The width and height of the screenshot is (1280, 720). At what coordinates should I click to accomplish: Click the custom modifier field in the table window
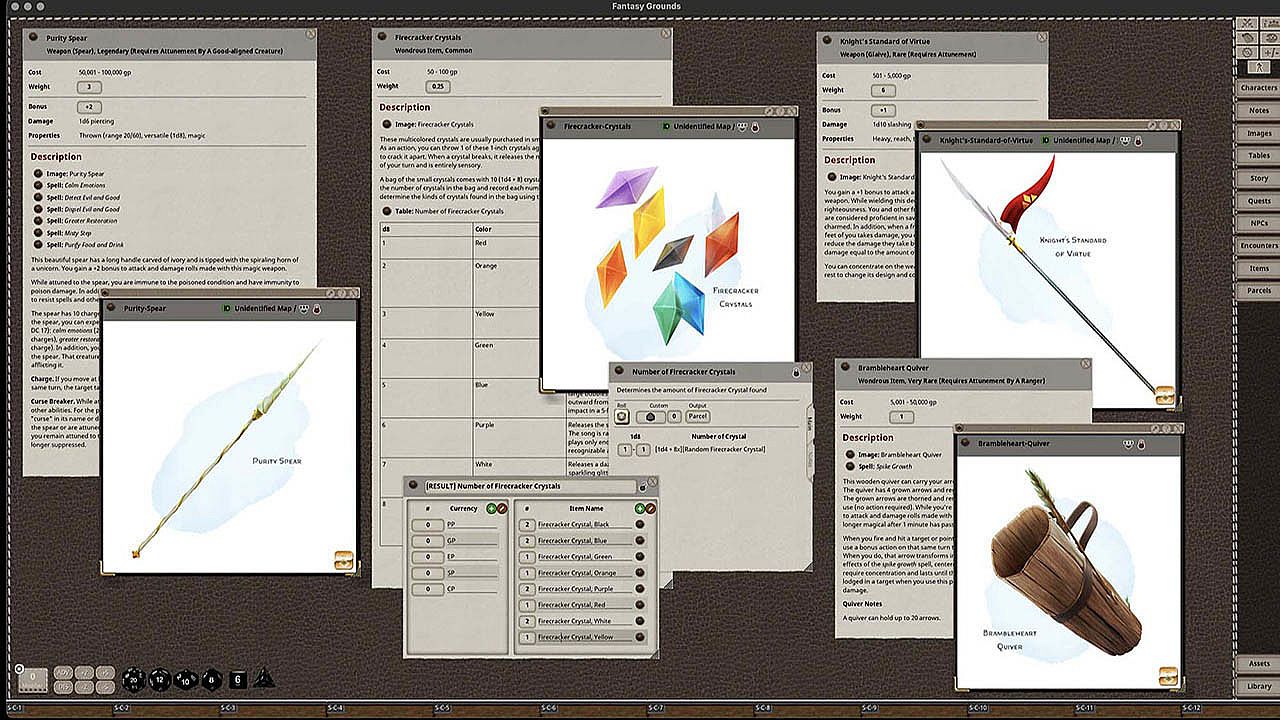674,416
